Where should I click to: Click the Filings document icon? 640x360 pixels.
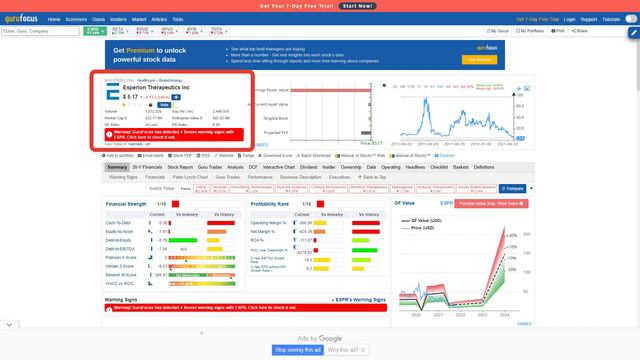tap(240, 156)
